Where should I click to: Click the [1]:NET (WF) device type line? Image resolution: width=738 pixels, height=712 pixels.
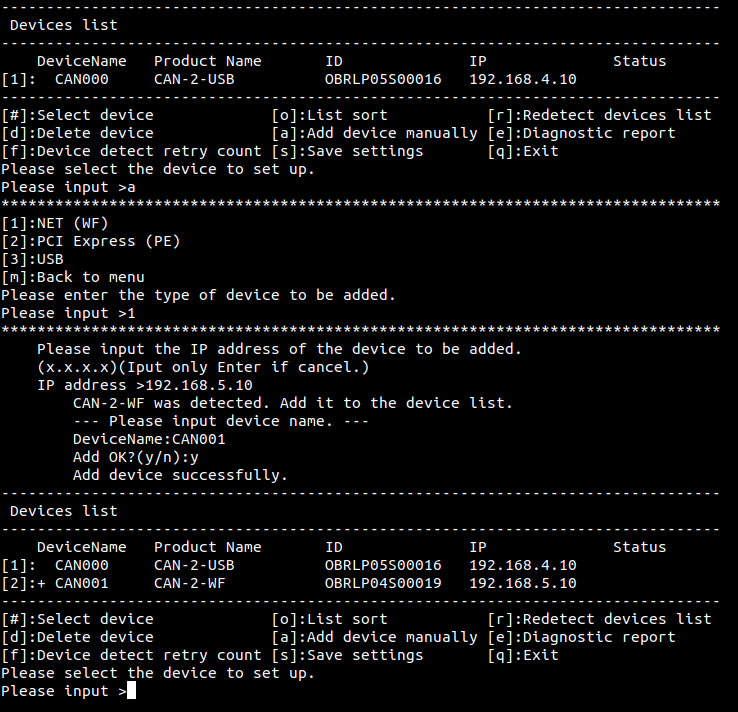click(55, 223)
